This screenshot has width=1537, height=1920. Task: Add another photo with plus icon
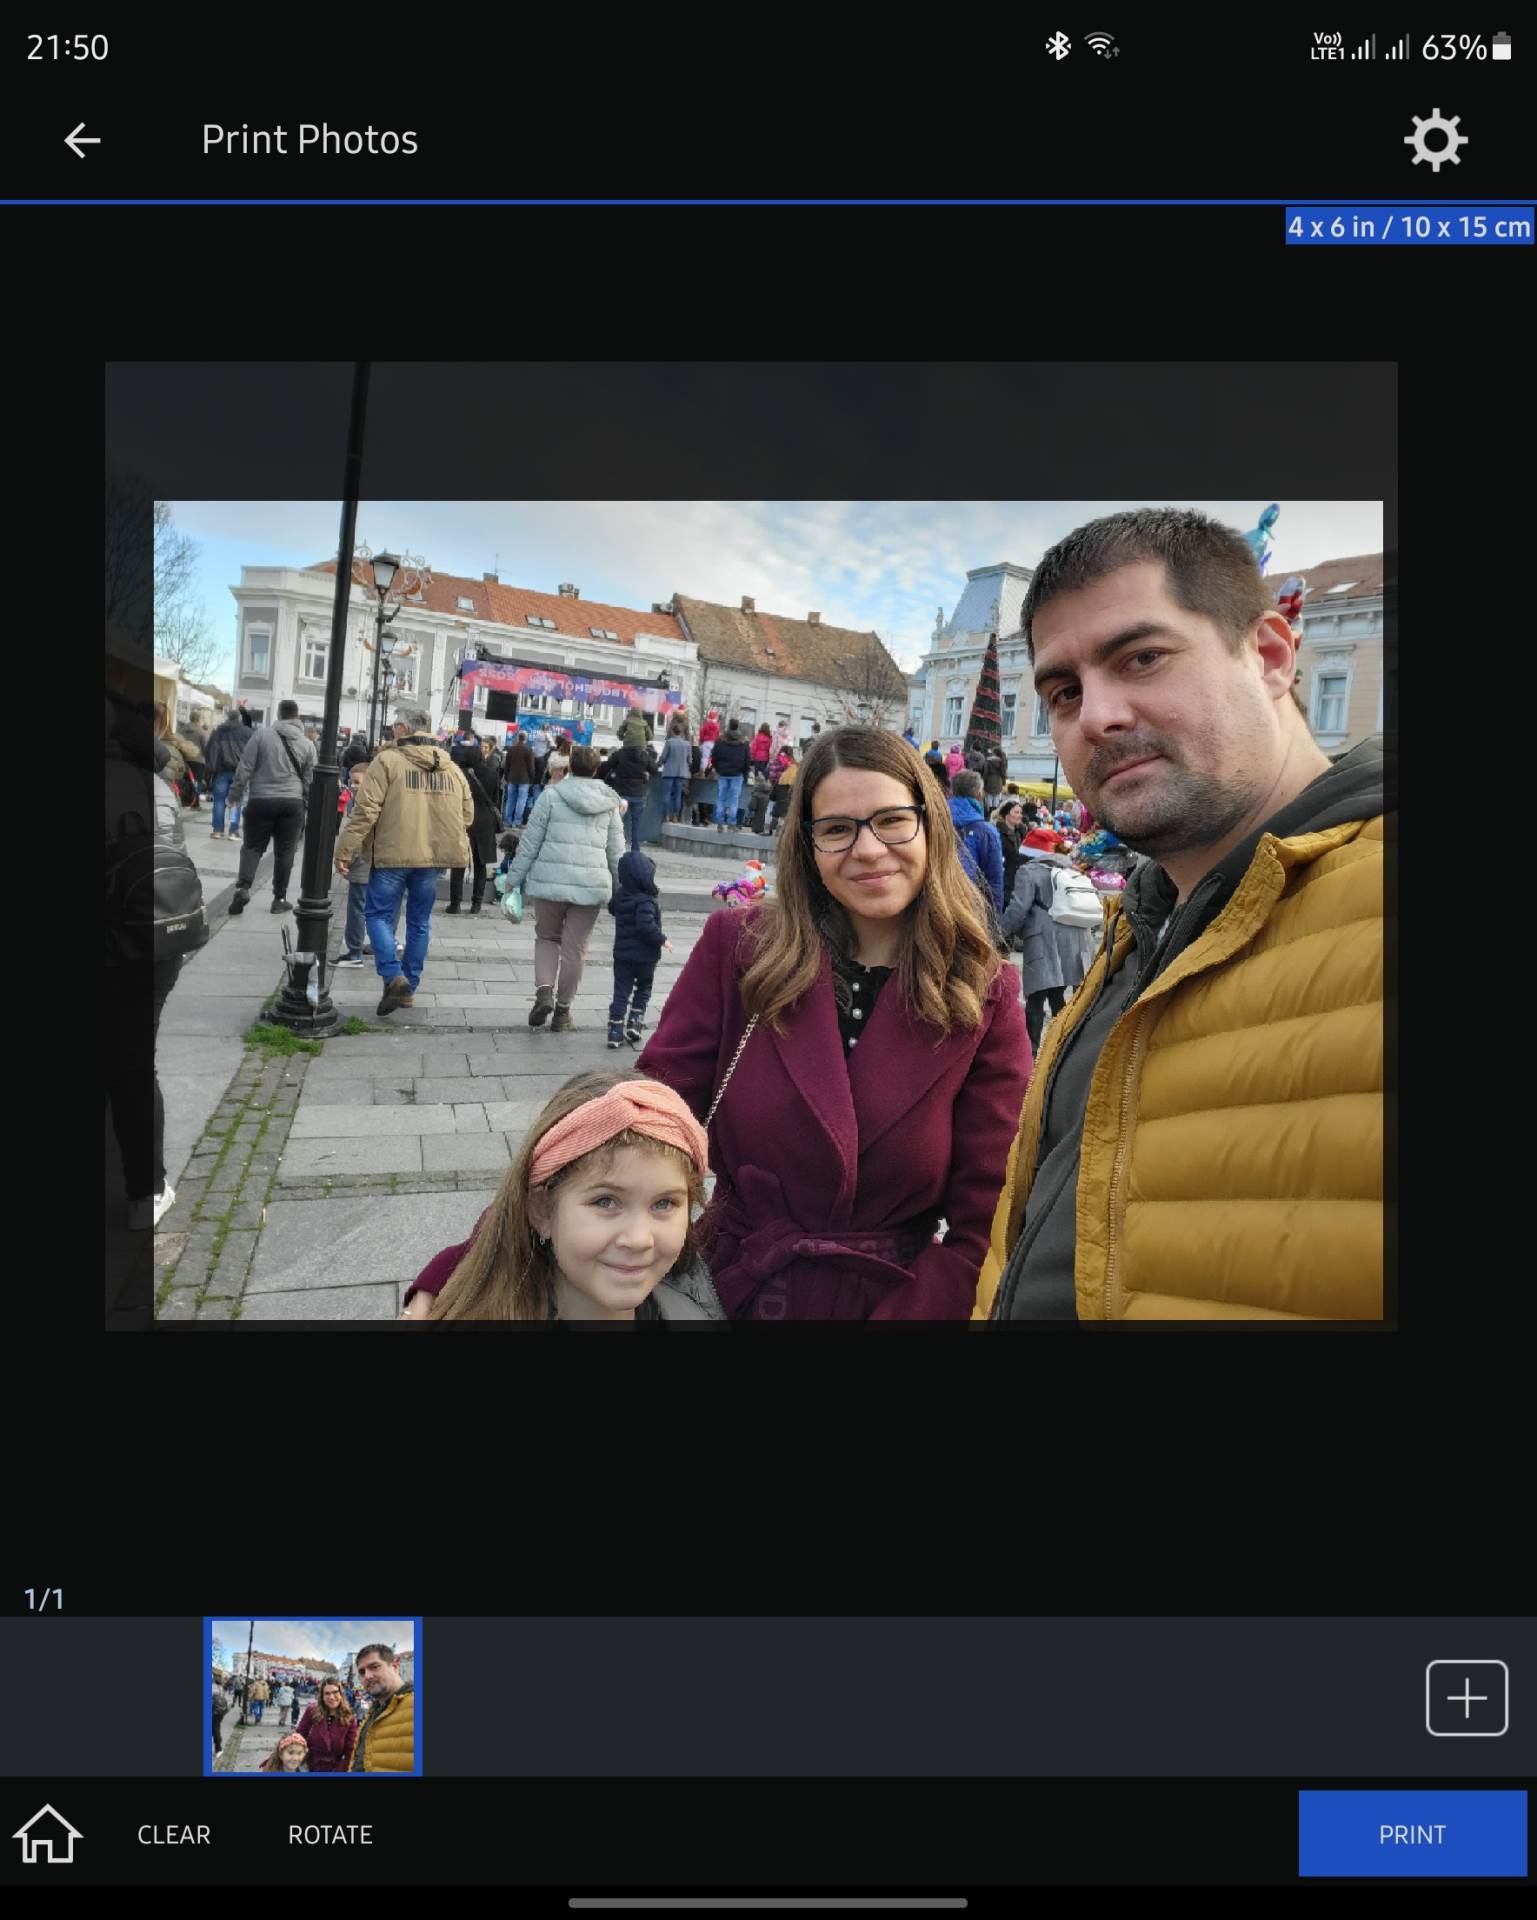coord(1466,1698)
